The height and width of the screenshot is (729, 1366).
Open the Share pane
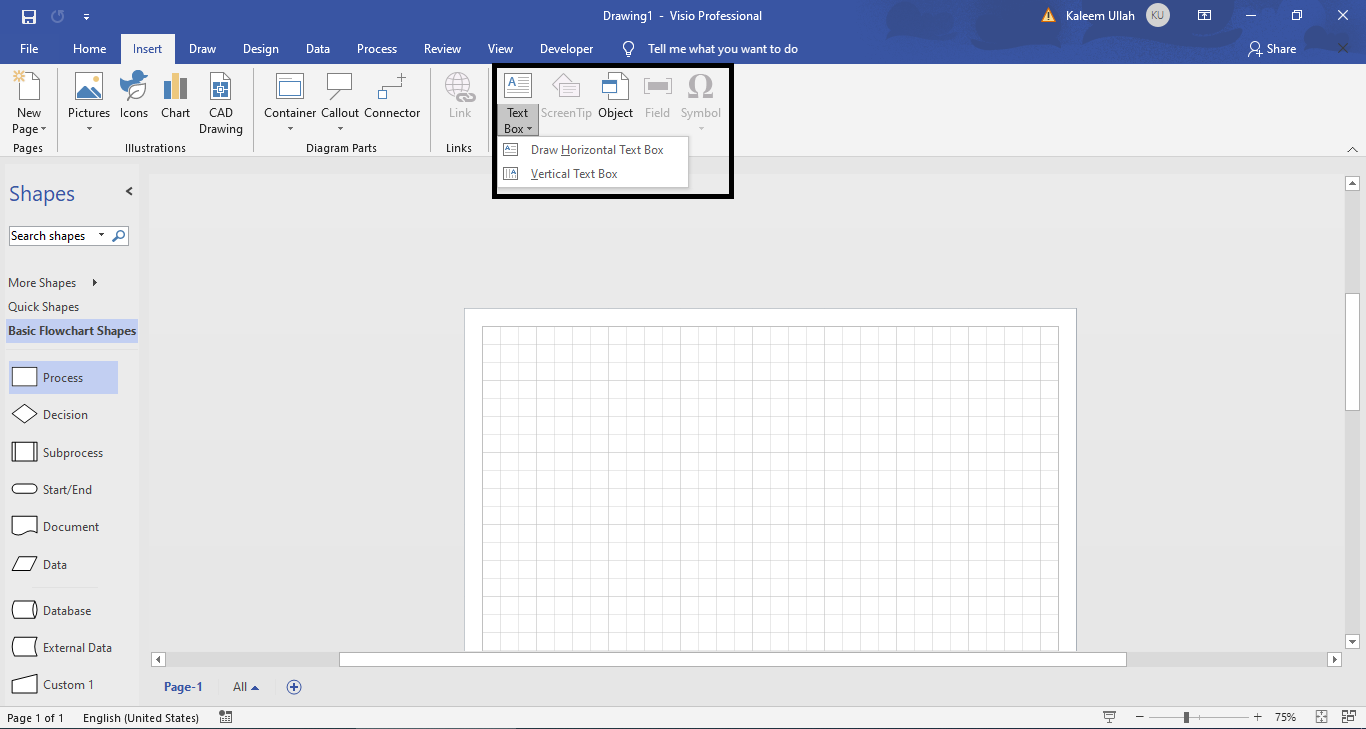click(x=1271, y=48)
